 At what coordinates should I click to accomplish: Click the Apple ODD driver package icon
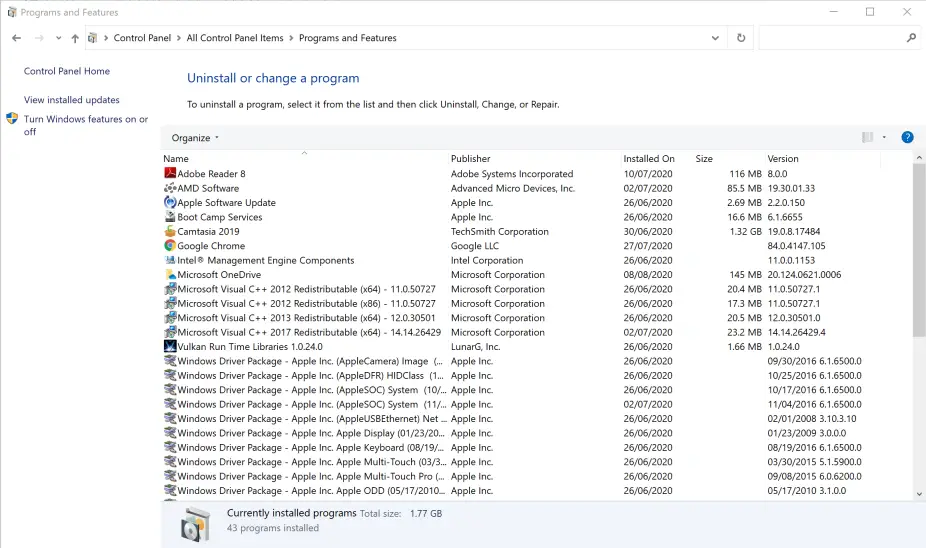coord(170,490)
